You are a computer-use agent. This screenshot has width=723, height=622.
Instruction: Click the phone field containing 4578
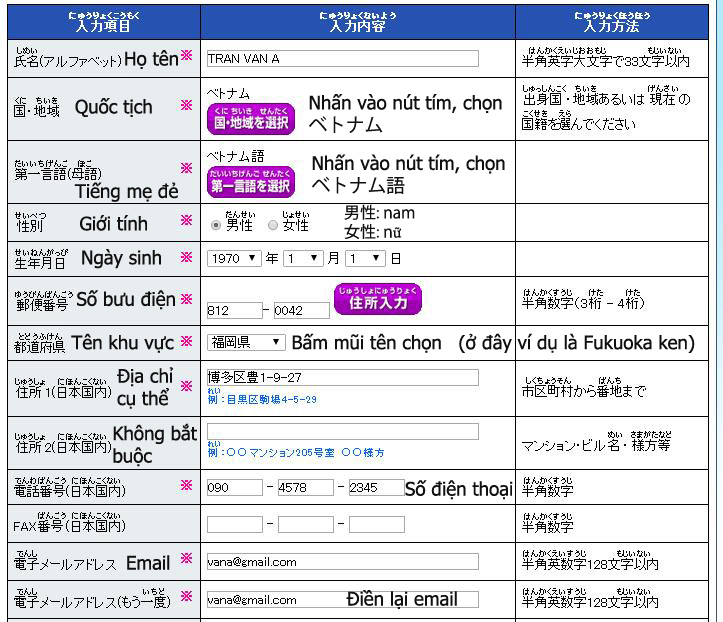click(306, 487)
